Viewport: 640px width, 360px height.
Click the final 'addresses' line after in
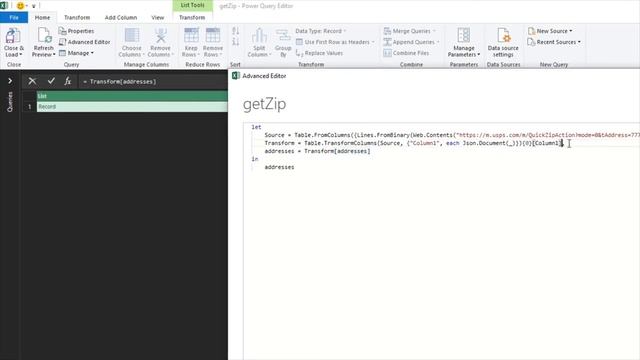click(x=279, y=167)
